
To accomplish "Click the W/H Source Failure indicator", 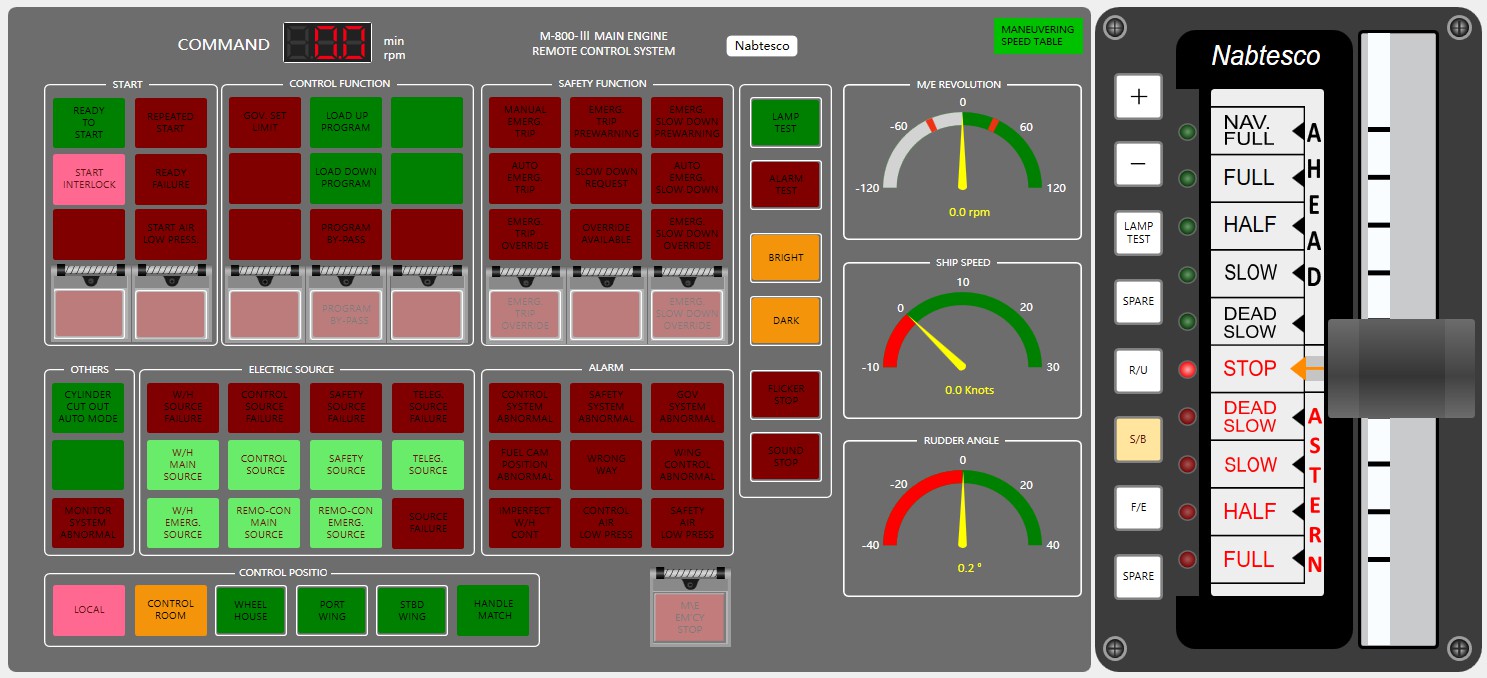I will (183, 407).
